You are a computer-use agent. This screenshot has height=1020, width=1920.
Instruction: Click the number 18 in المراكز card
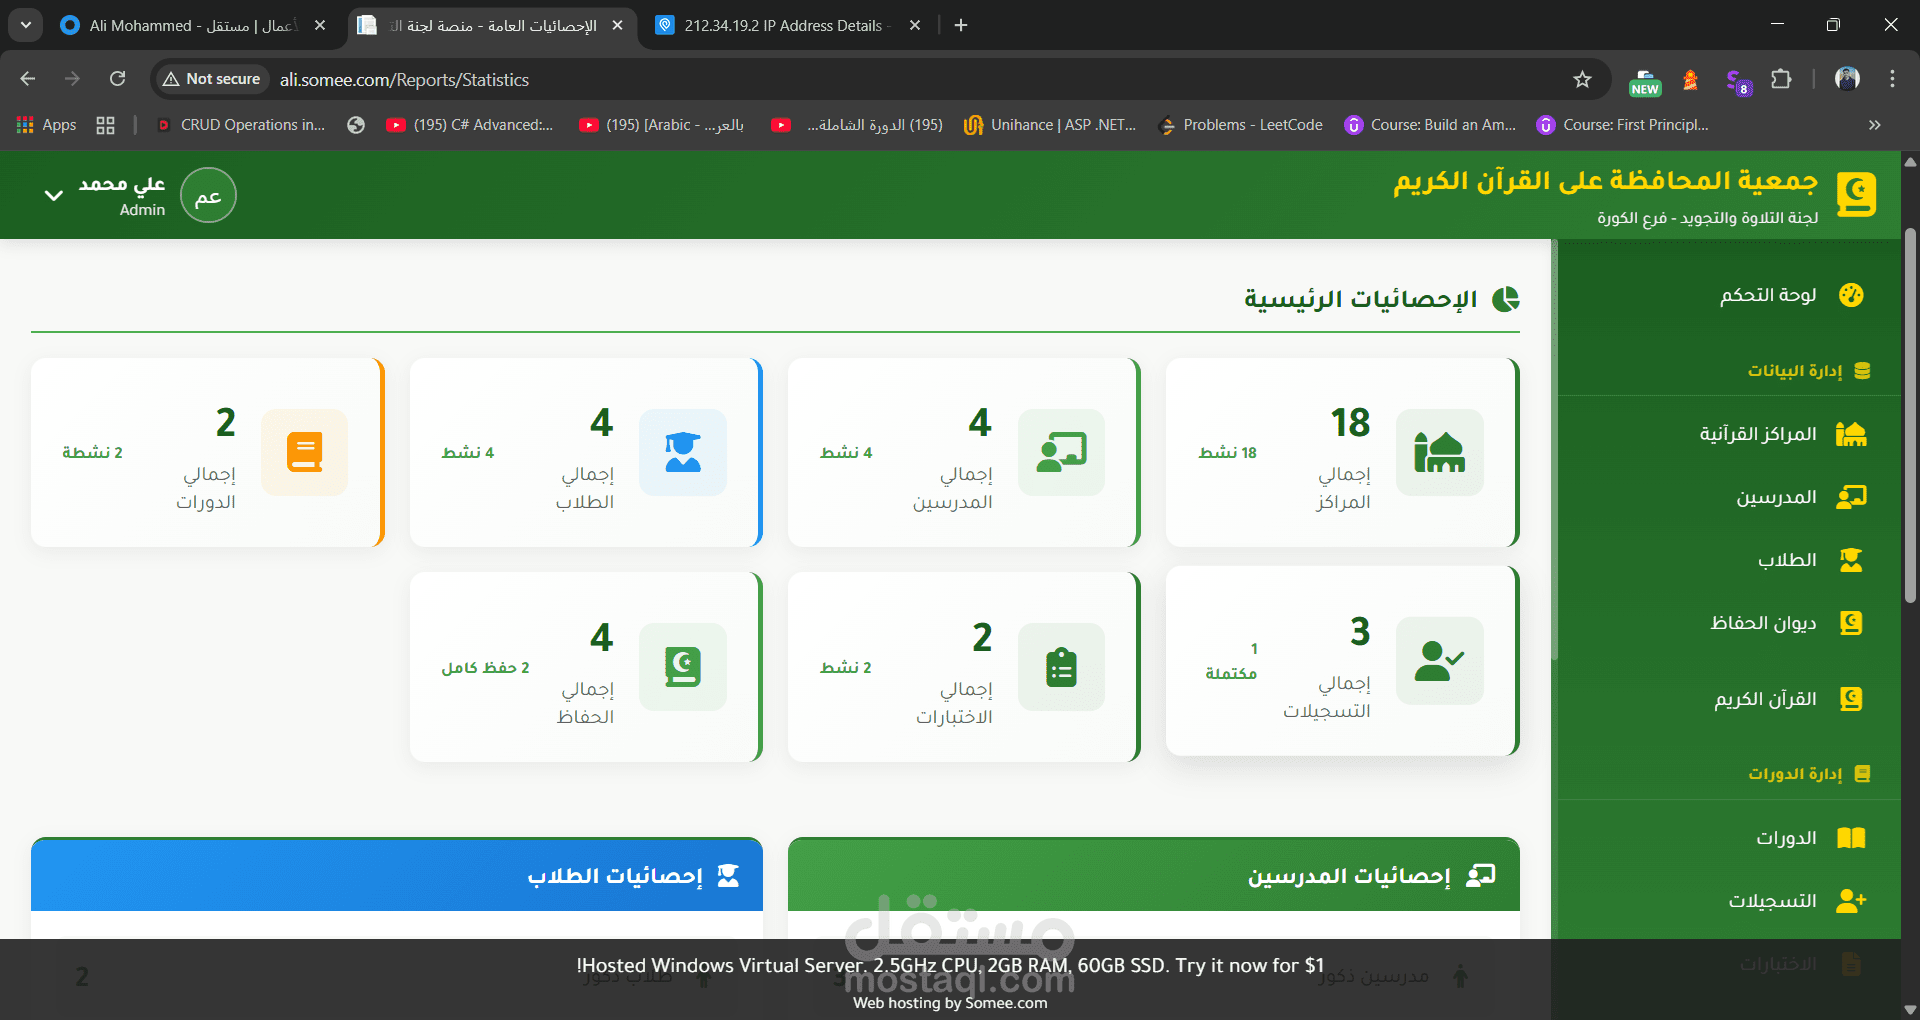click(1350, 423)
